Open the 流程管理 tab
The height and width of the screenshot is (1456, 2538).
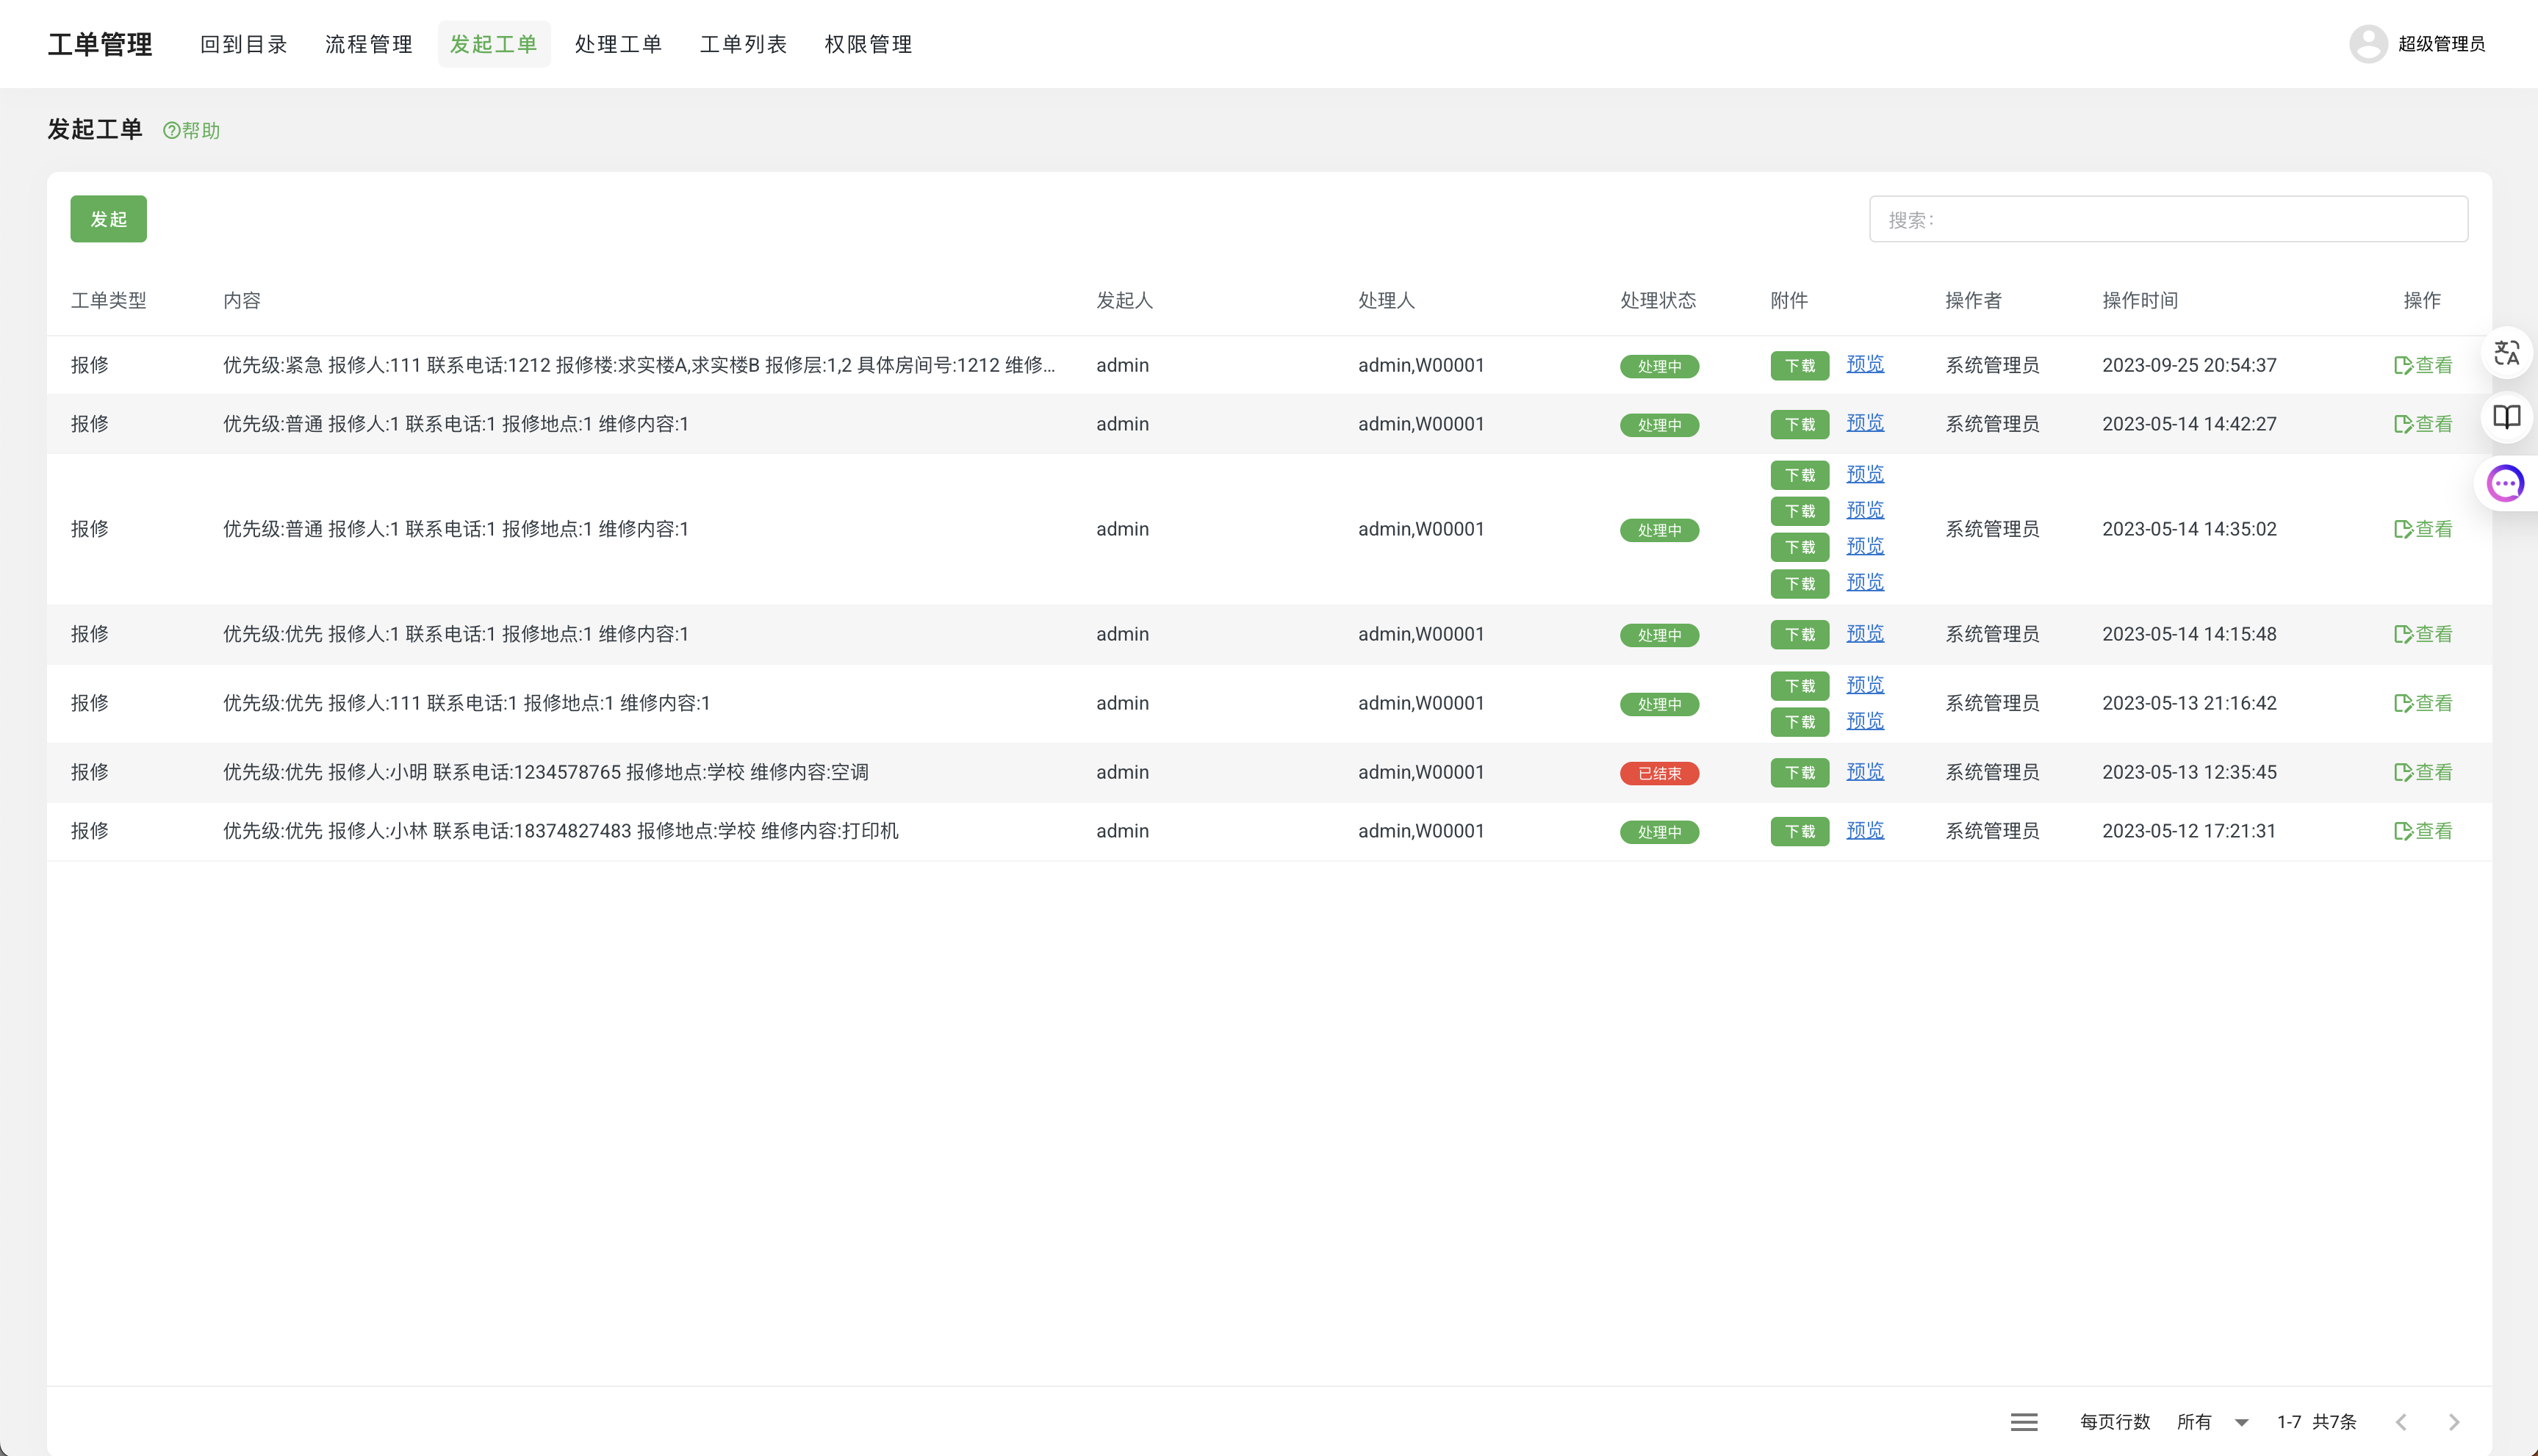[x=368, y=44]
